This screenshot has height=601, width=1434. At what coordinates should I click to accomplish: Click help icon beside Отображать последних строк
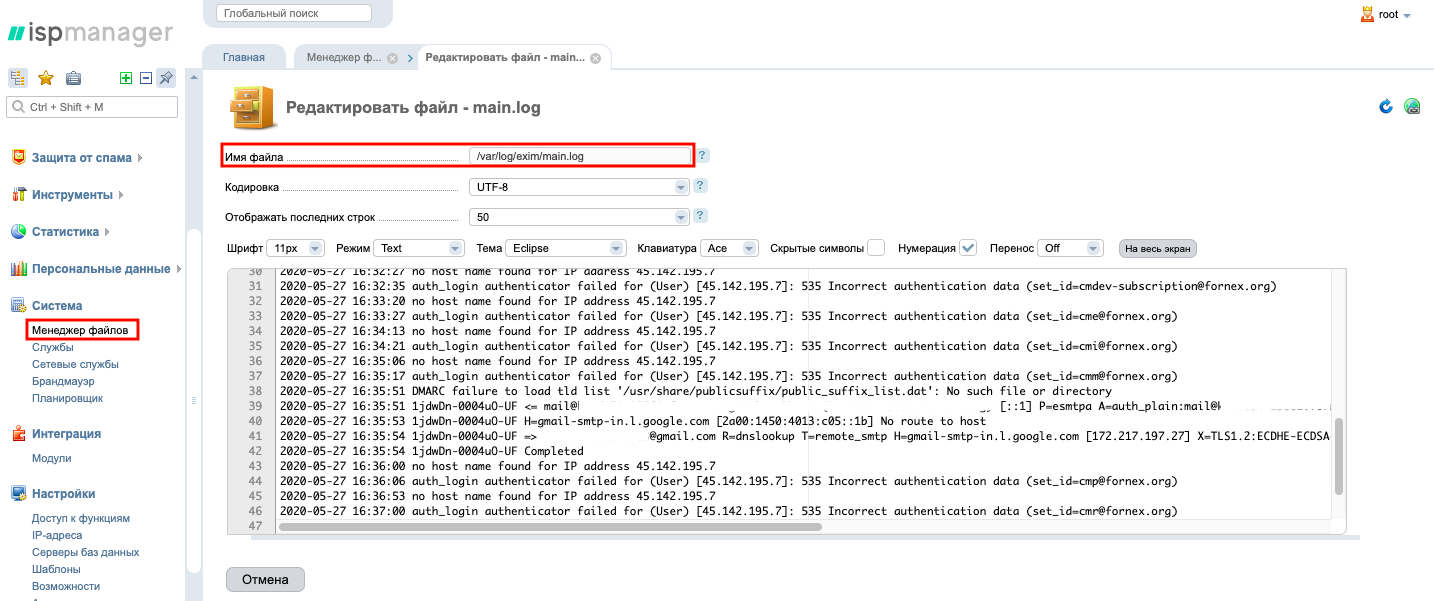point(700,216)
